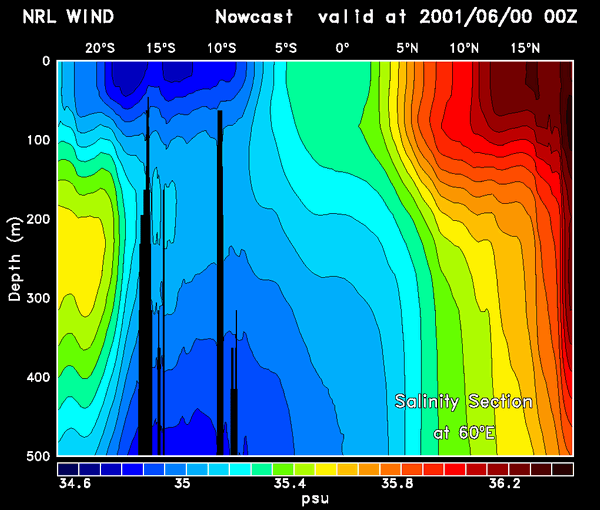The width and height of the screenshot is (600, 510).
Task: Select the "20°S" latitude label
Action: (x=100, y=48)
